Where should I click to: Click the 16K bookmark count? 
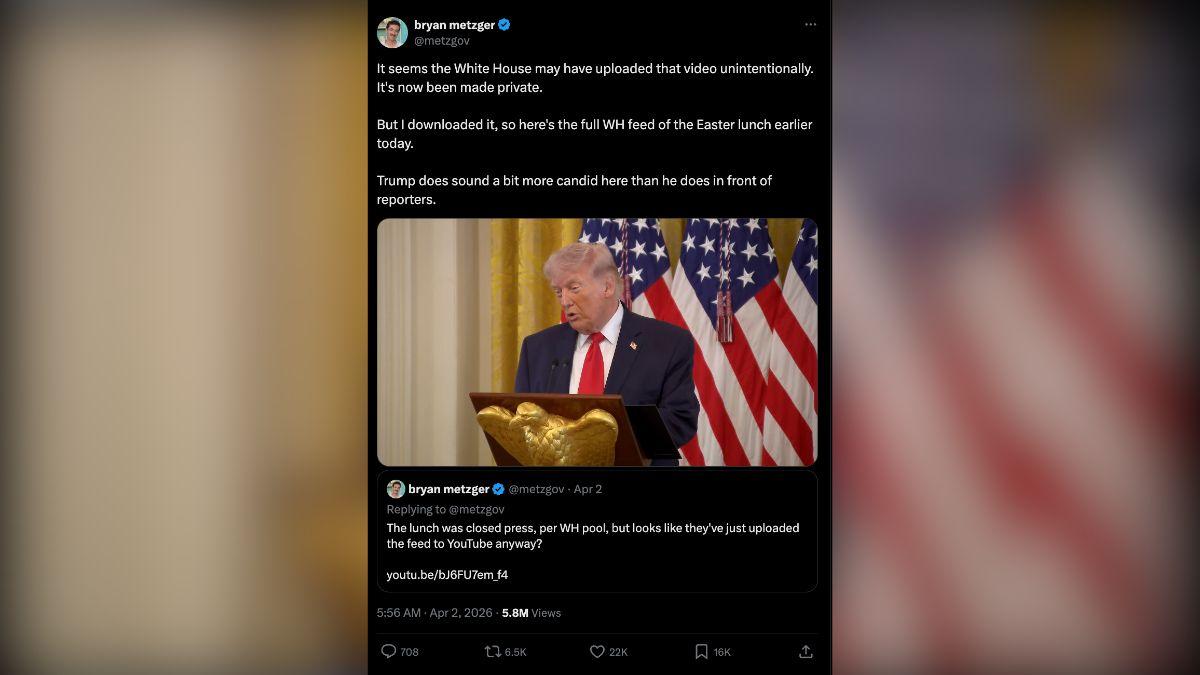click(722, 652)
